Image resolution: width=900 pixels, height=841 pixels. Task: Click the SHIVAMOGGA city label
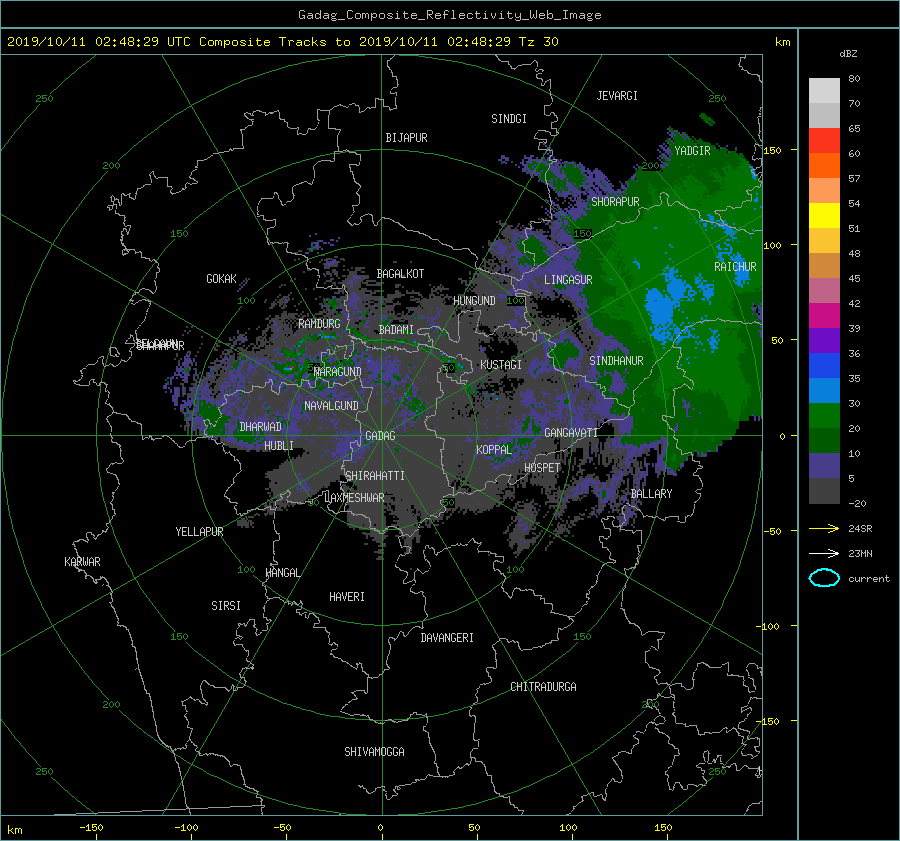pyautogui.click(x=374, y=752)
